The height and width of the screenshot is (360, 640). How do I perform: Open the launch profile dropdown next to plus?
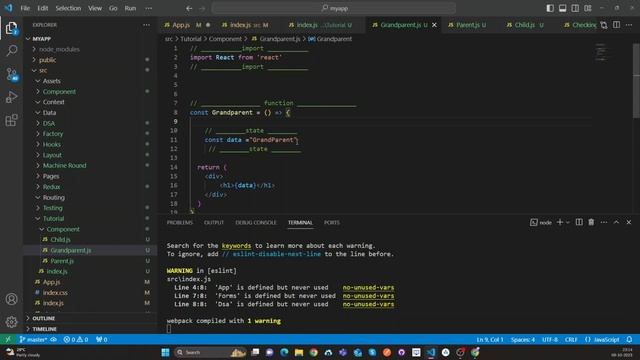(x=568, y=222)
